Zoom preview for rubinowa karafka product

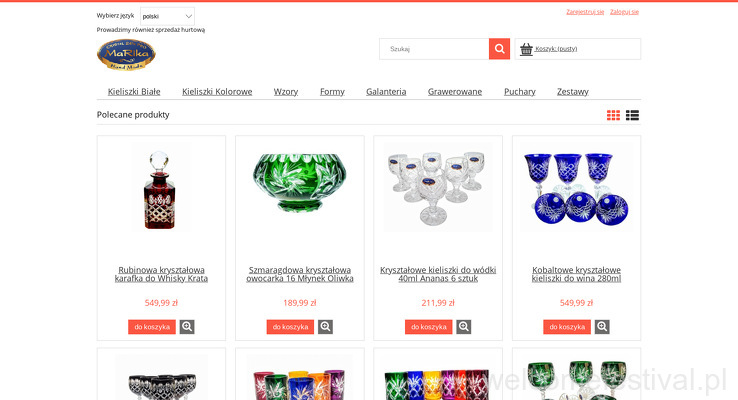coord(187,327)
